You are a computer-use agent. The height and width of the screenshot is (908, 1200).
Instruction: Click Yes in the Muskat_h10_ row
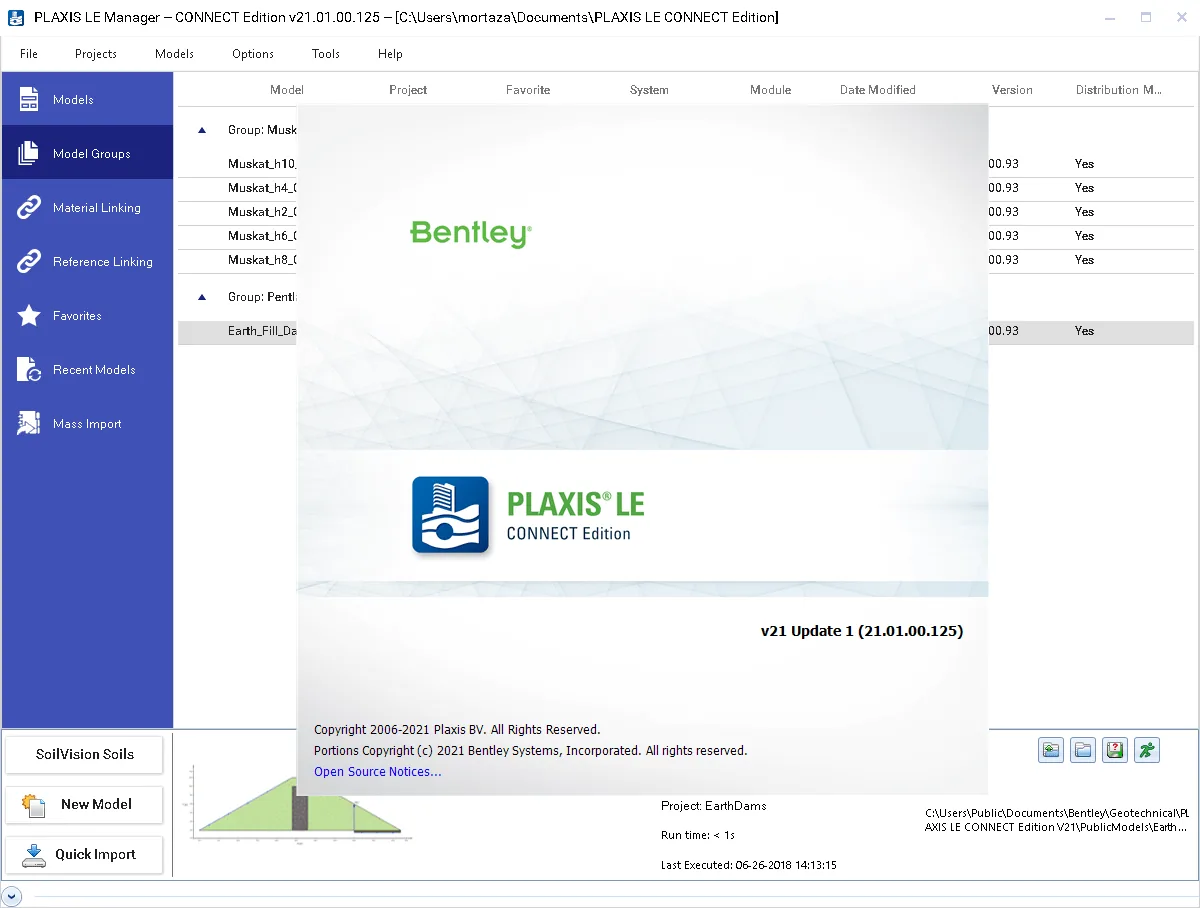(1084, 164)
